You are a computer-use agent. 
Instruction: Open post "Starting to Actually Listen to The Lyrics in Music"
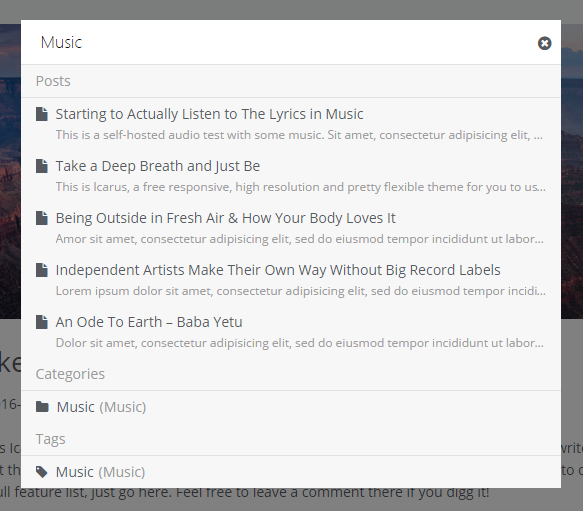(x=209, y=114)
